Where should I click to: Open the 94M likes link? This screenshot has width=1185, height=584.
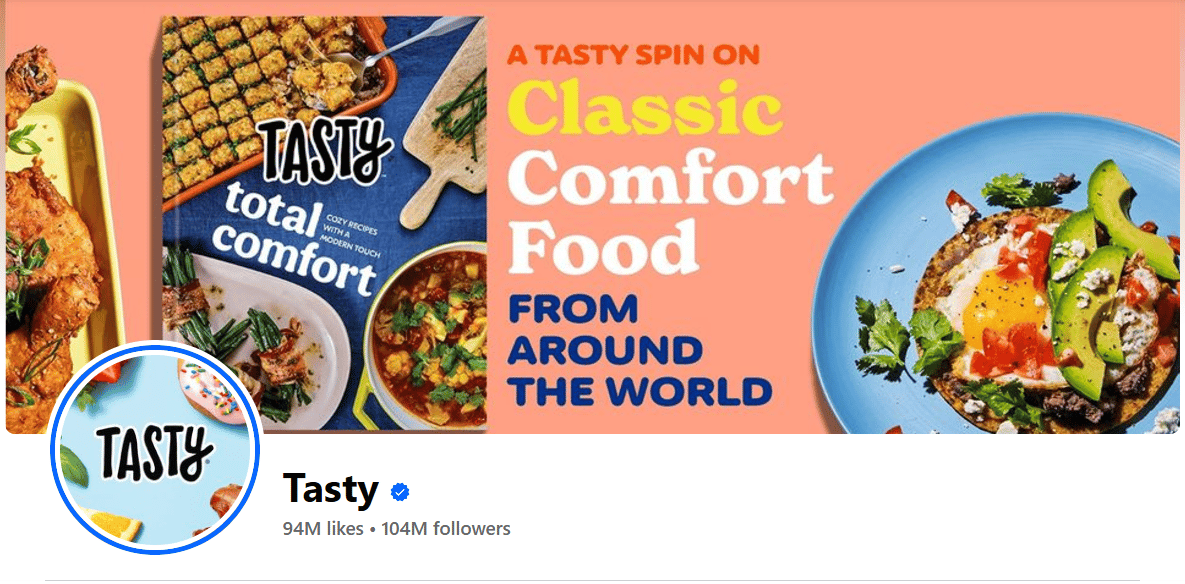(x=323, y=529)
